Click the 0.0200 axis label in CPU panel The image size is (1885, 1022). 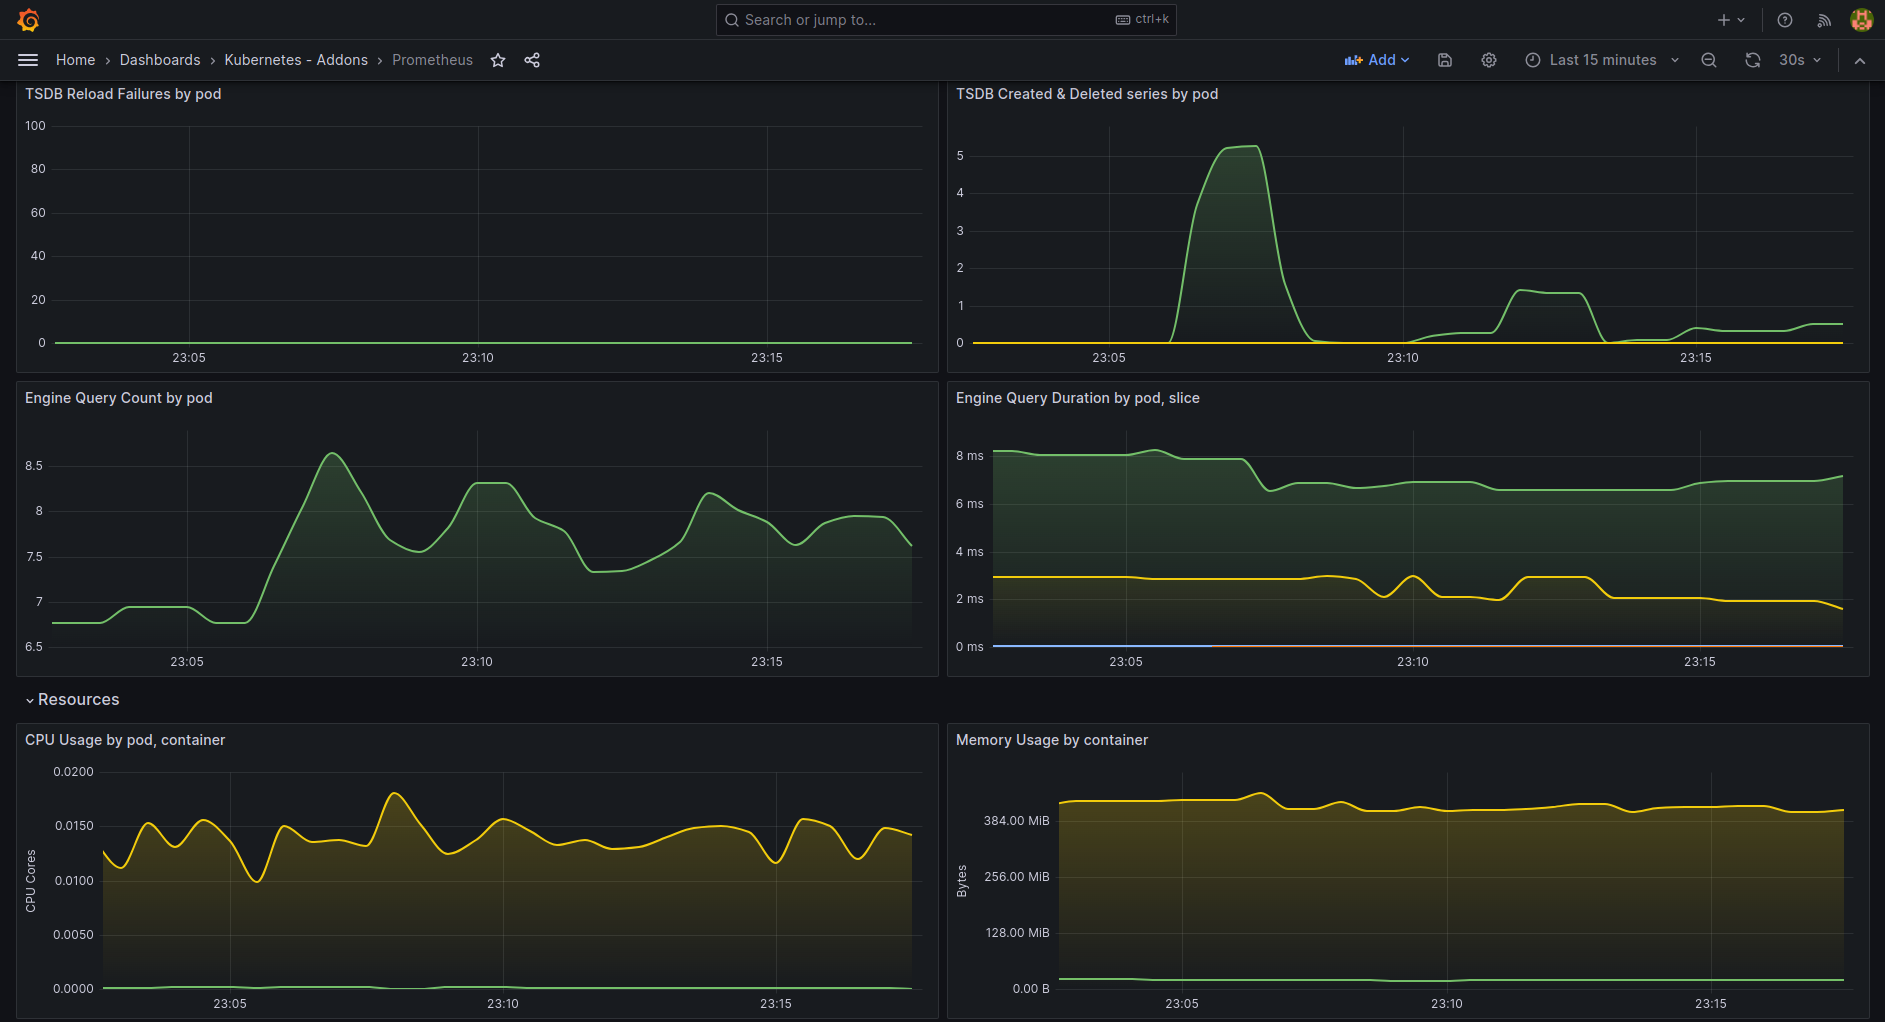click(x=73, y=772)
